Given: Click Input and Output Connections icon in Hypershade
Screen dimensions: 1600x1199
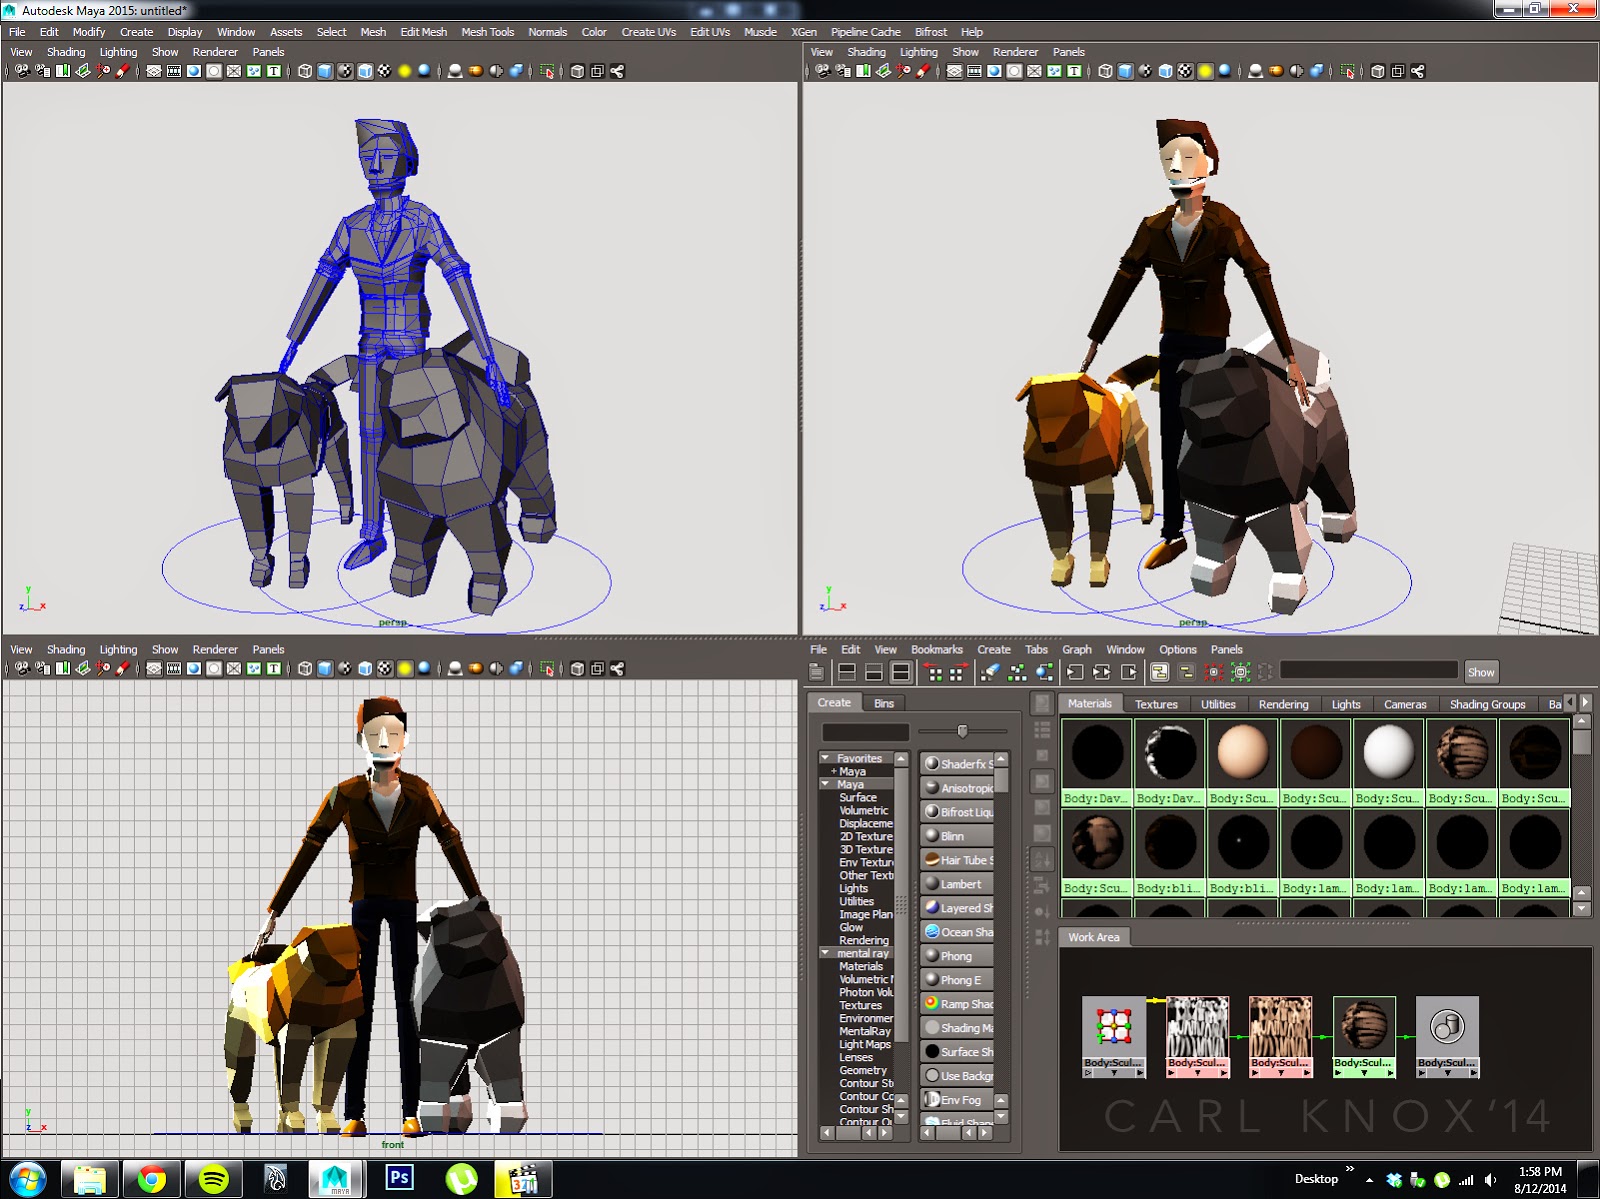Looking at the screenshot, I should pyautogui.click(x=1102, y=673).
